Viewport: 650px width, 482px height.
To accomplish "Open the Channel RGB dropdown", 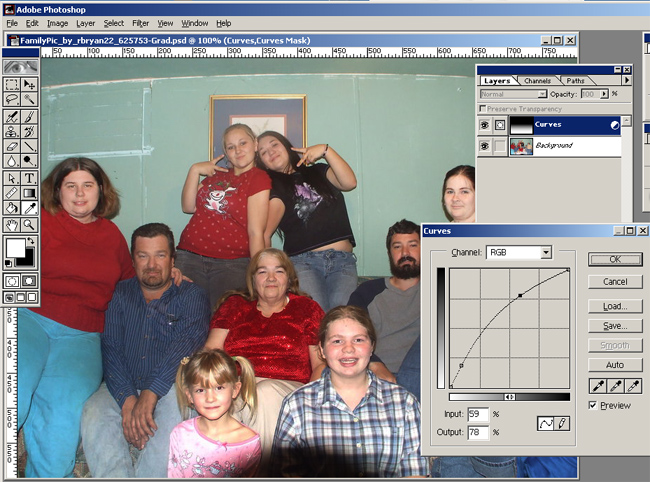I will pos(546,253).
